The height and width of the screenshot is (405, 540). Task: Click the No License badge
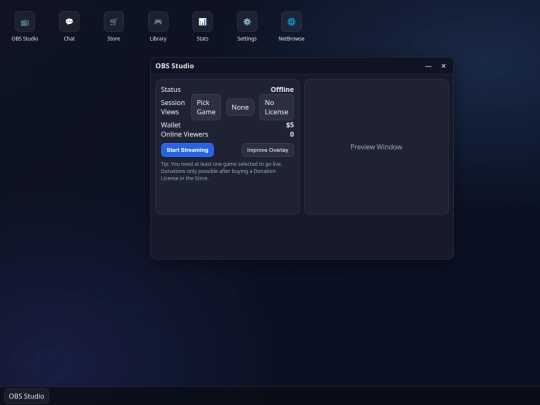click(x=276, y=107)
